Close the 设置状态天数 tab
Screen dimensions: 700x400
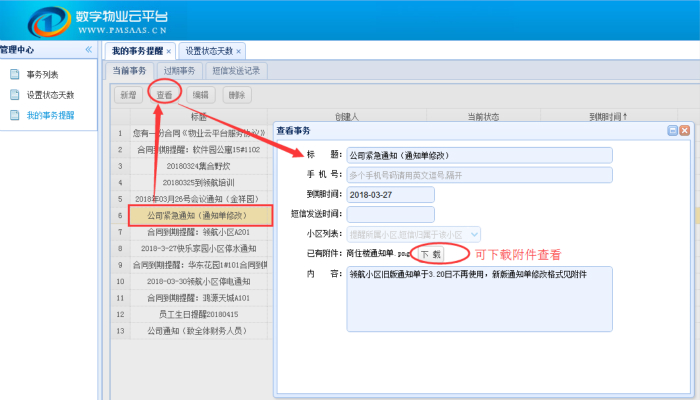coord(239,51)
